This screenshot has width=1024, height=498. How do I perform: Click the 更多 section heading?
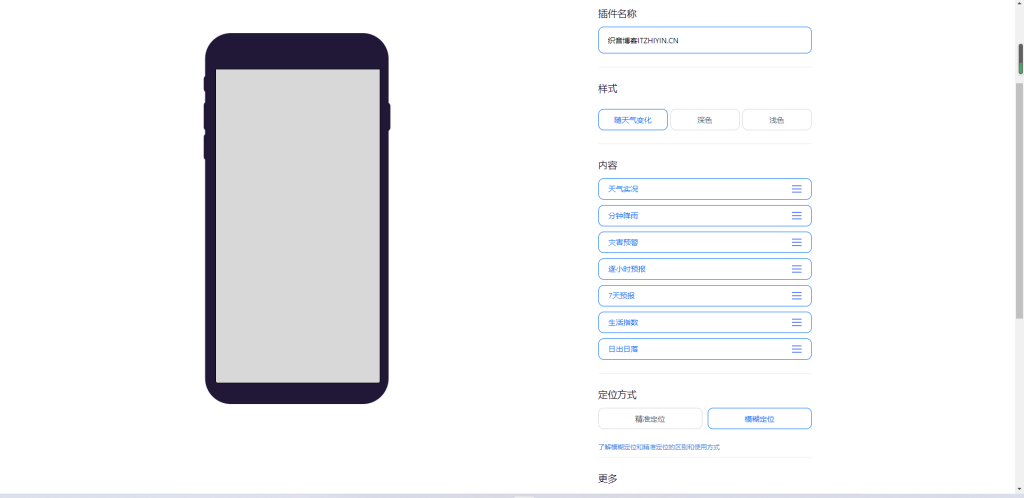click(607, 478)
